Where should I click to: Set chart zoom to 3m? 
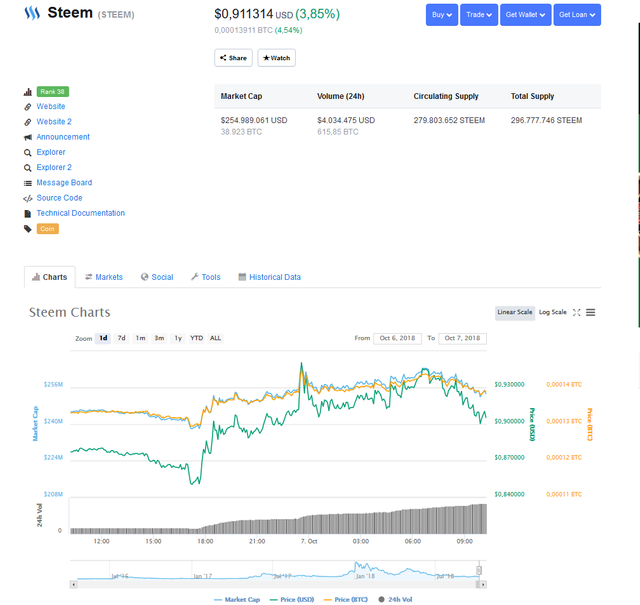point(159,338)
